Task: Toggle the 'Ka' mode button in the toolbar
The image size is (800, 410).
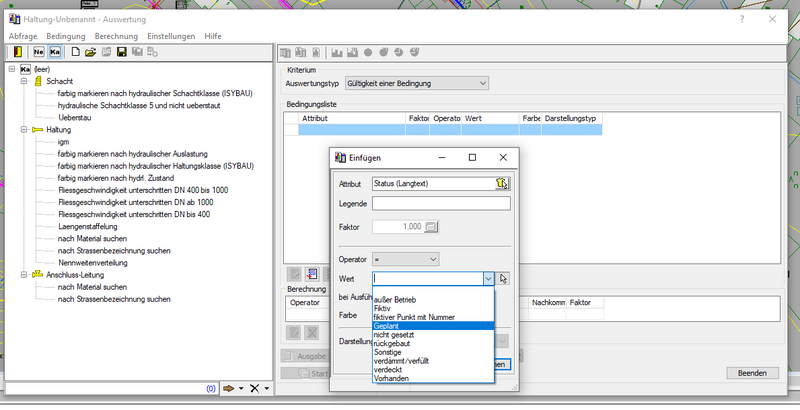Action: (x=55, y=52)
